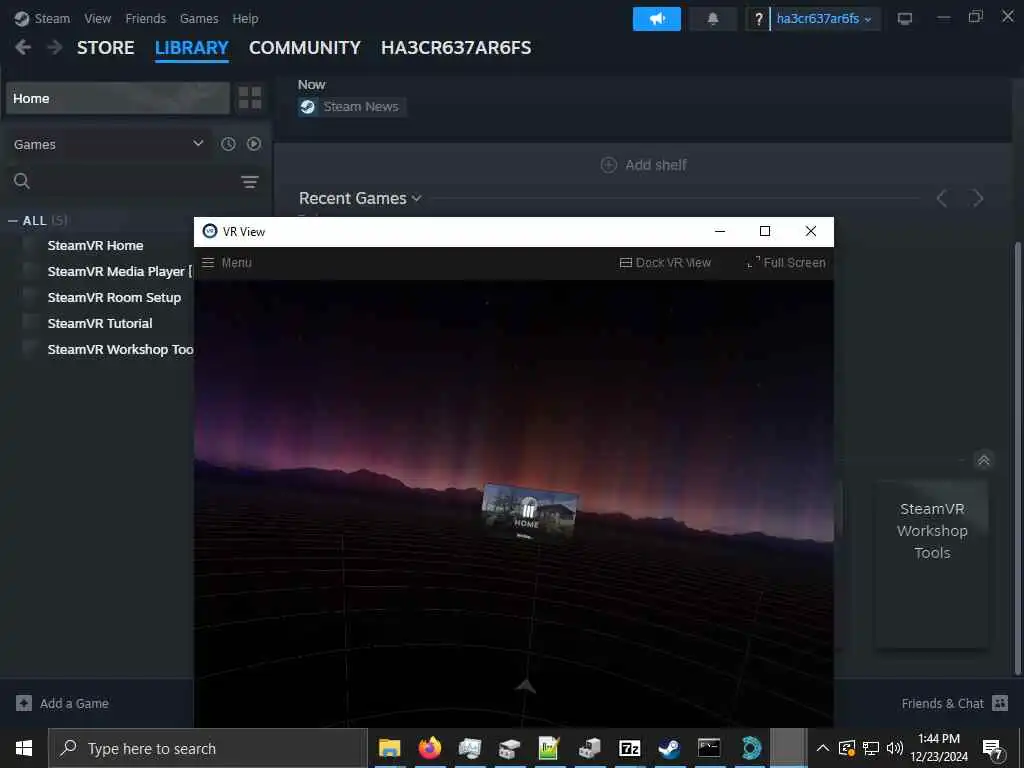Toggle the library grid view icon
This screenshot has width=1024, height=768.
click(249, 98)
